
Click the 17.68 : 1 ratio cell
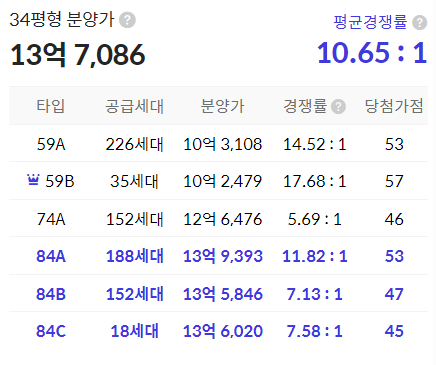coord(315,181)
